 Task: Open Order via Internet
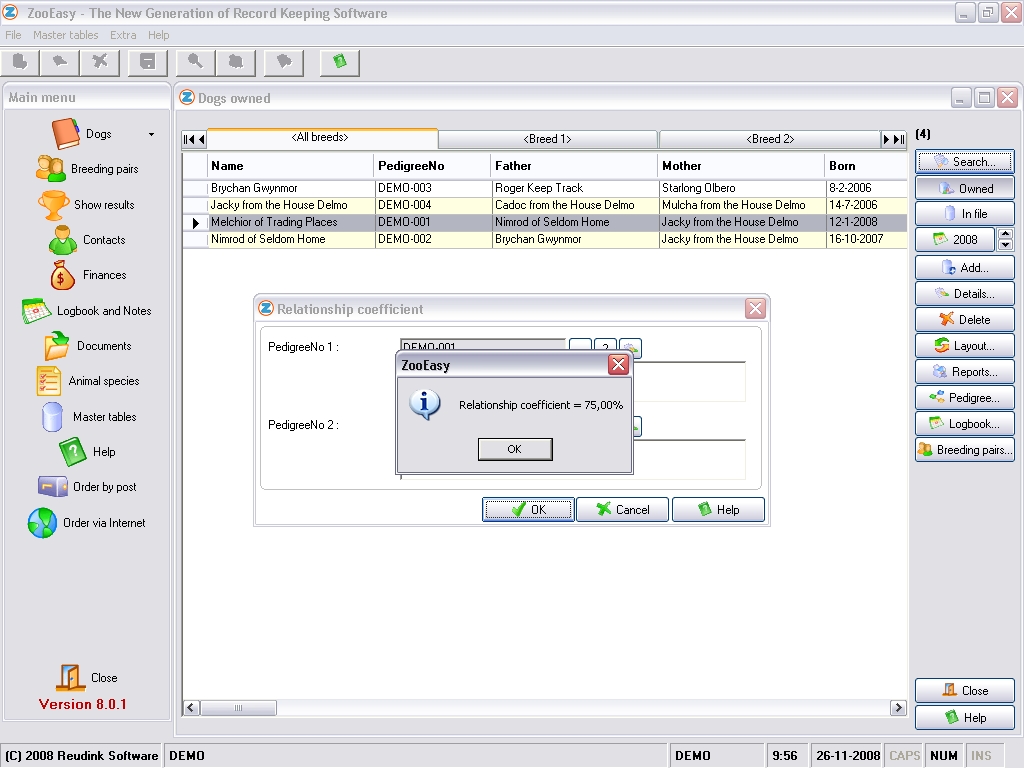pos(87,522)
